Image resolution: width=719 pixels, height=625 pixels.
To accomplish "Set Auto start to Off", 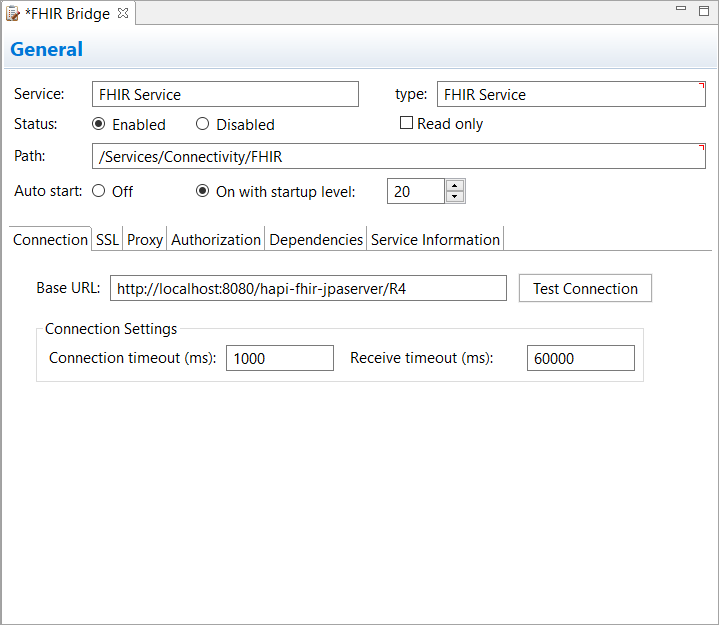I will (x=99, y=191).
